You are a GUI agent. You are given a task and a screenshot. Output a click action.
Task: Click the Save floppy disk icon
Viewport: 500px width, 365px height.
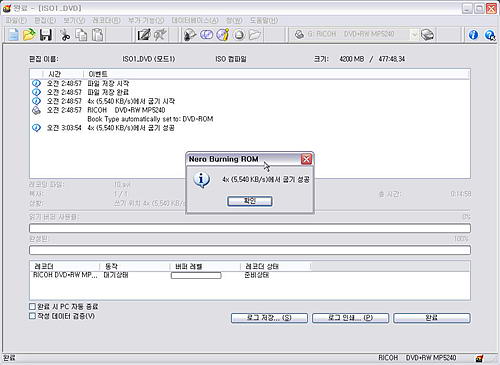pos(46,35)
